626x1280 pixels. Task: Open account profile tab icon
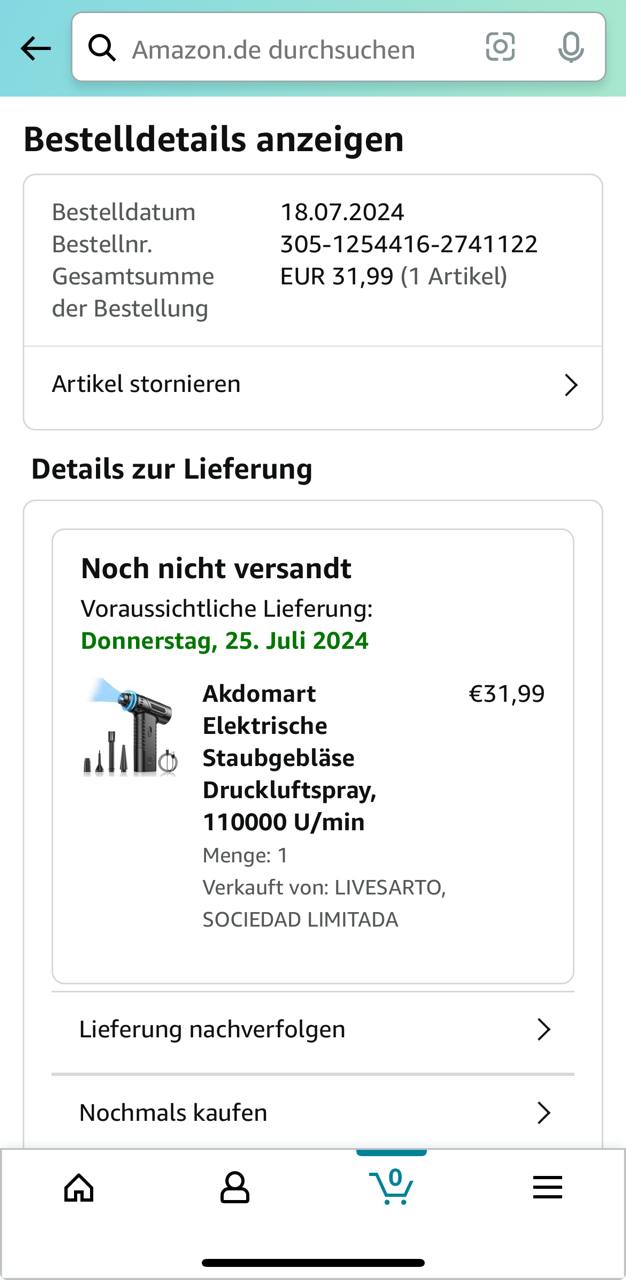234,1187
